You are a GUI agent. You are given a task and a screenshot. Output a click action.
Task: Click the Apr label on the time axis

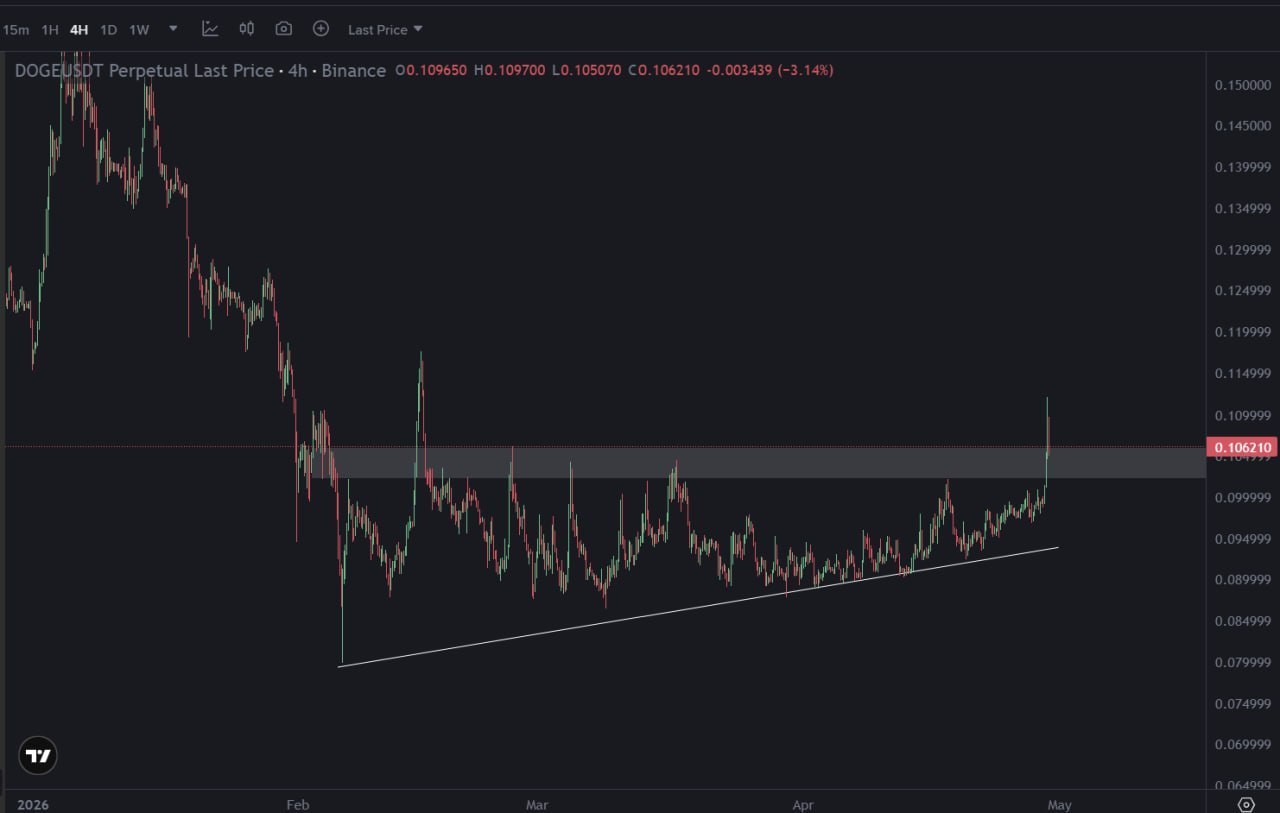coord(803,804)
